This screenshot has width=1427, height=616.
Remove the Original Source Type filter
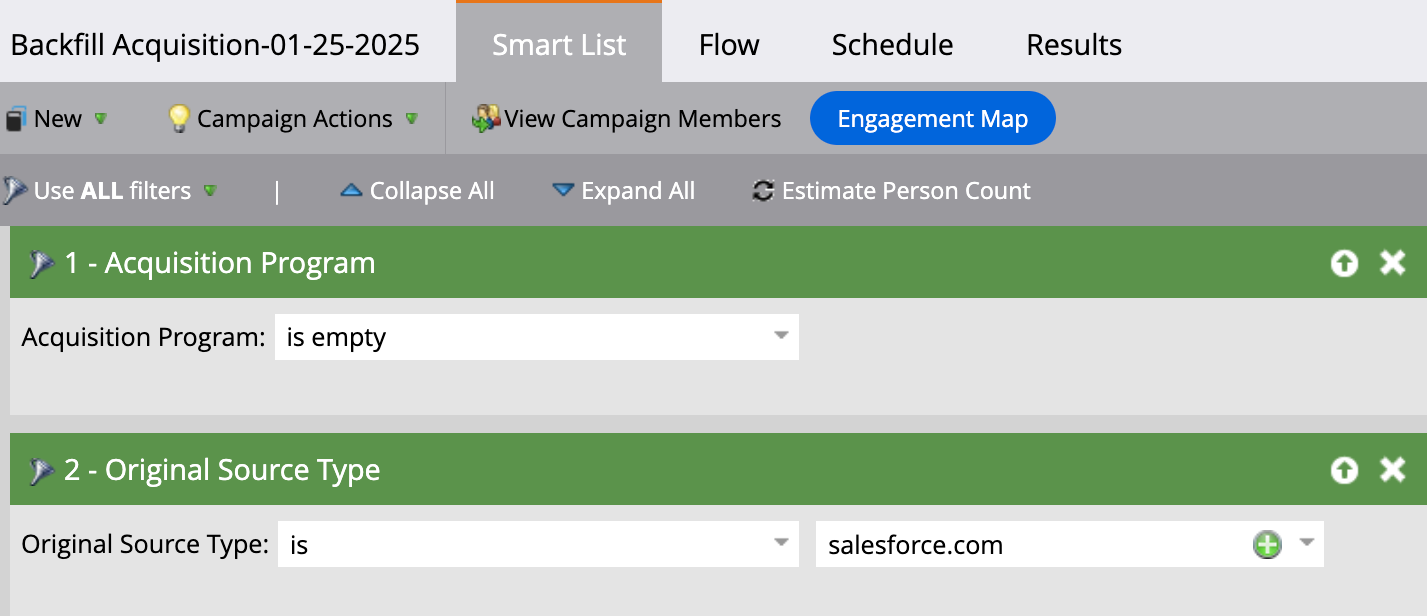[x=1392, y=469]
